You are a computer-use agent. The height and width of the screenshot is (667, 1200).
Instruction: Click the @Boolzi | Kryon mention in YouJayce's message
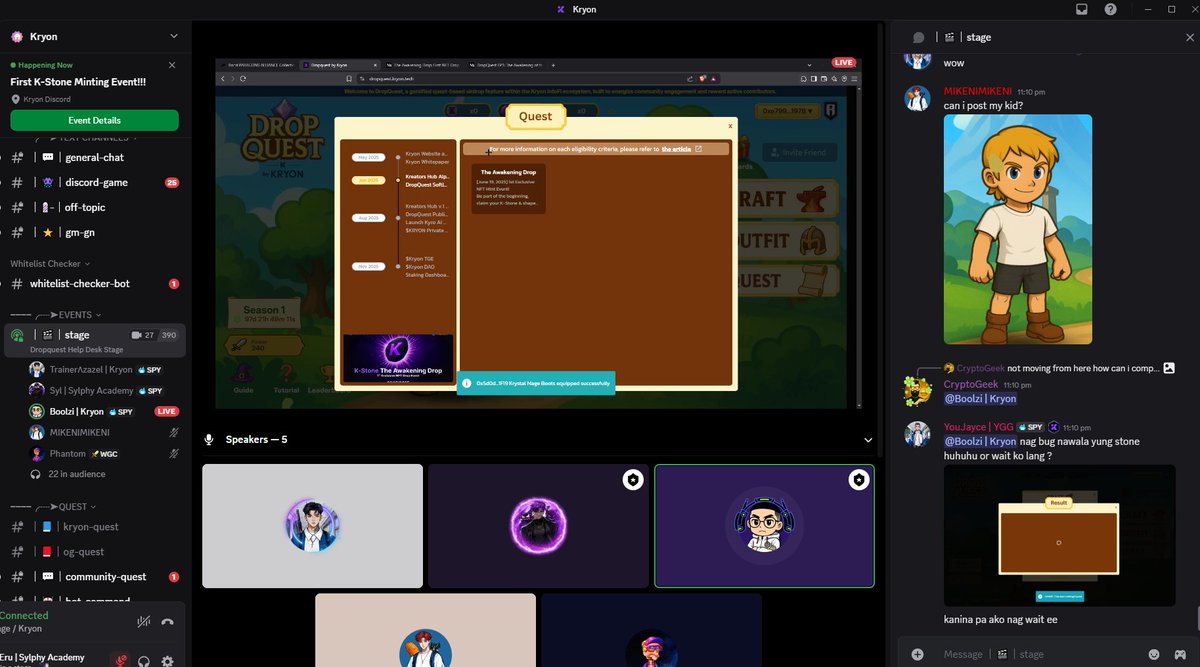coord(980,441)
